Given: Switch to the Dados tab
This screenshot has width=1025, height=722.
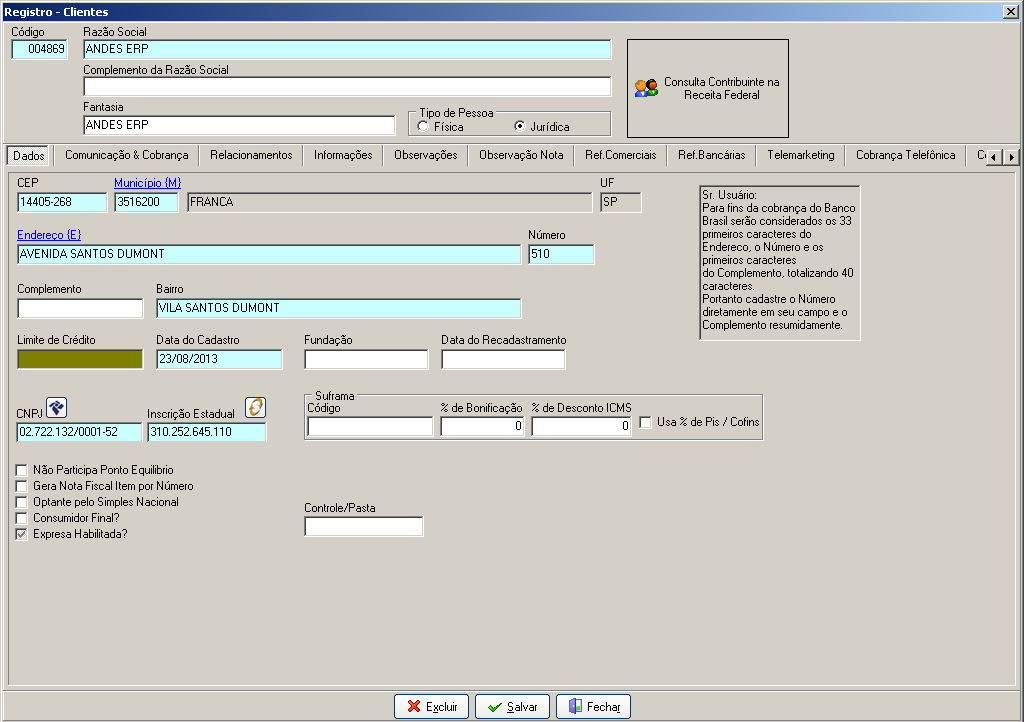Looking at the screenshot, I should 29,156.
